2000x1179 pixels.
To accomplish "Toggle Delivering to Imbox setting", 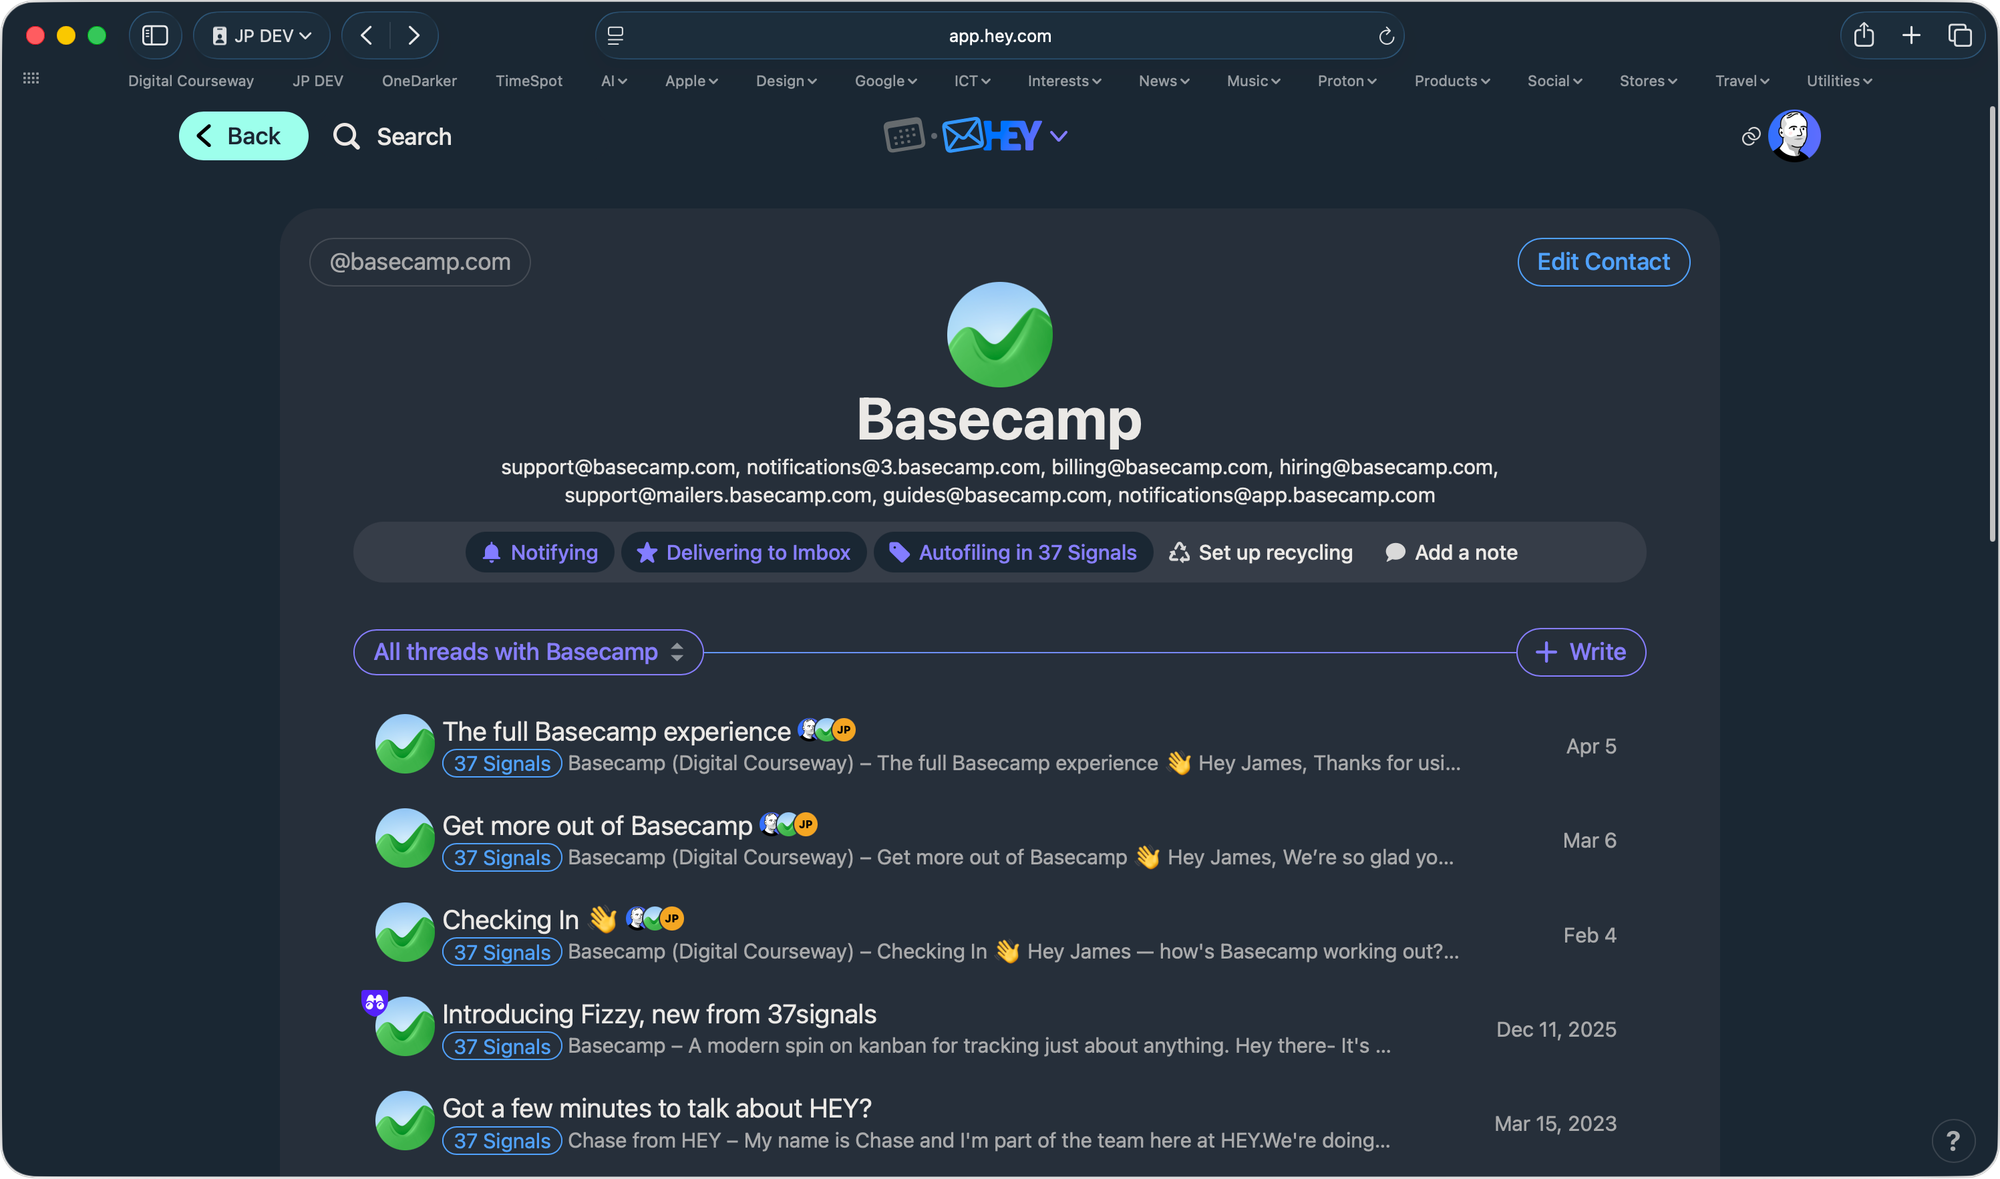I will (744, 552).
